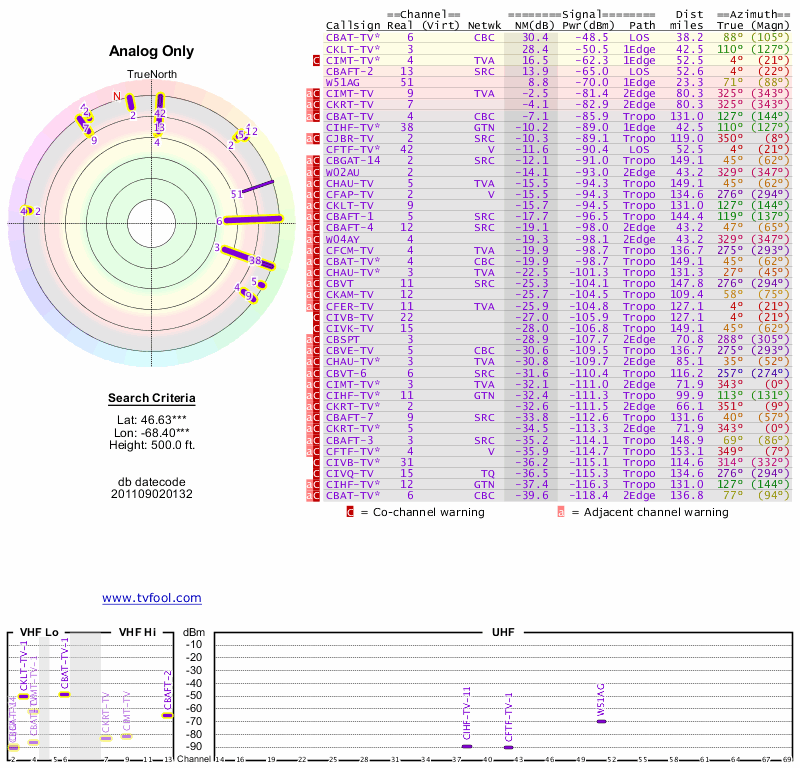
Task: Click the red co-channel warning icon beside CIMT-TV*
Action: click(x=317, y=60)
